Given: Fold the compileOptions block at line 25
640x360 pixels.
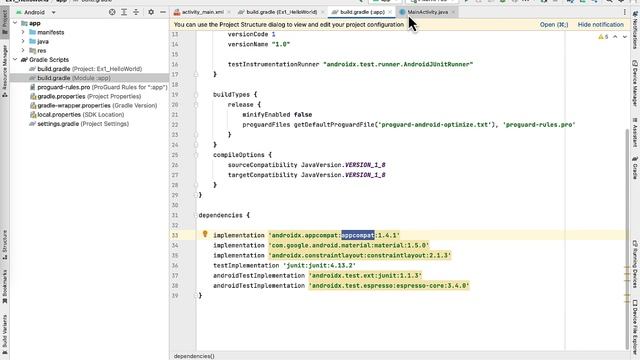Looking at the screenshot, I should coord(196,155).
